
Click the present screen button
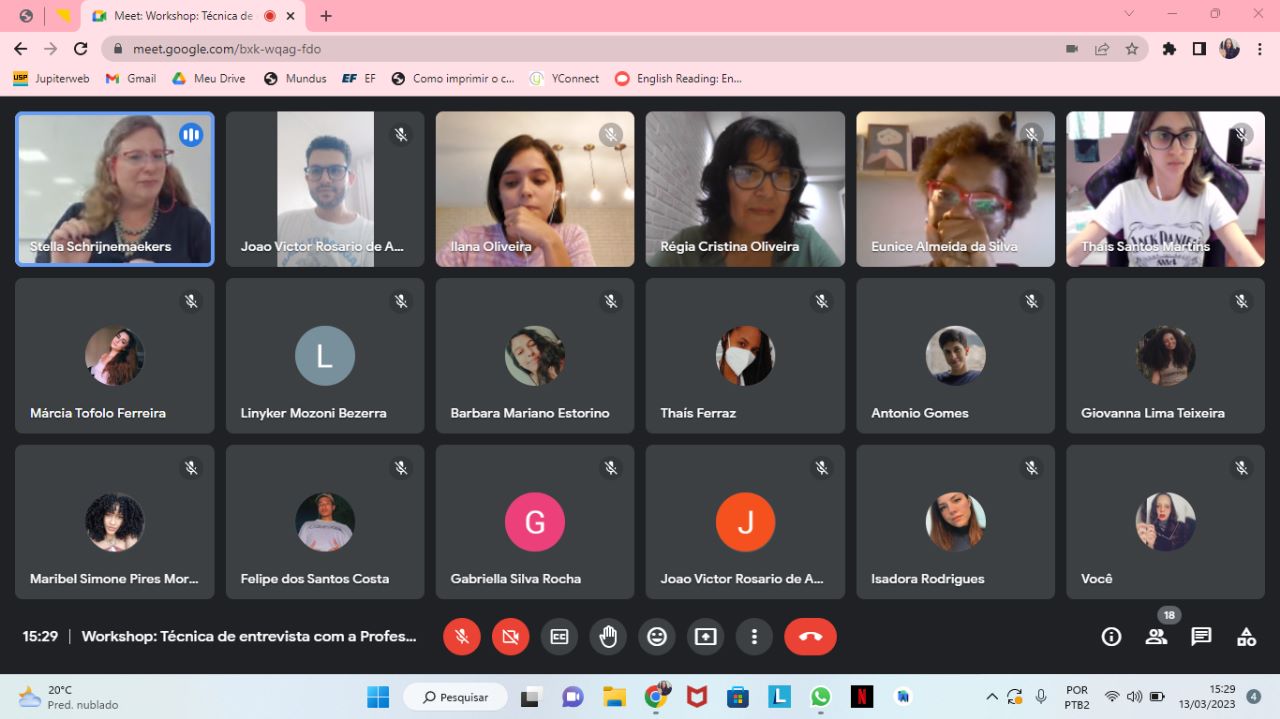click(x=706, y=636)
